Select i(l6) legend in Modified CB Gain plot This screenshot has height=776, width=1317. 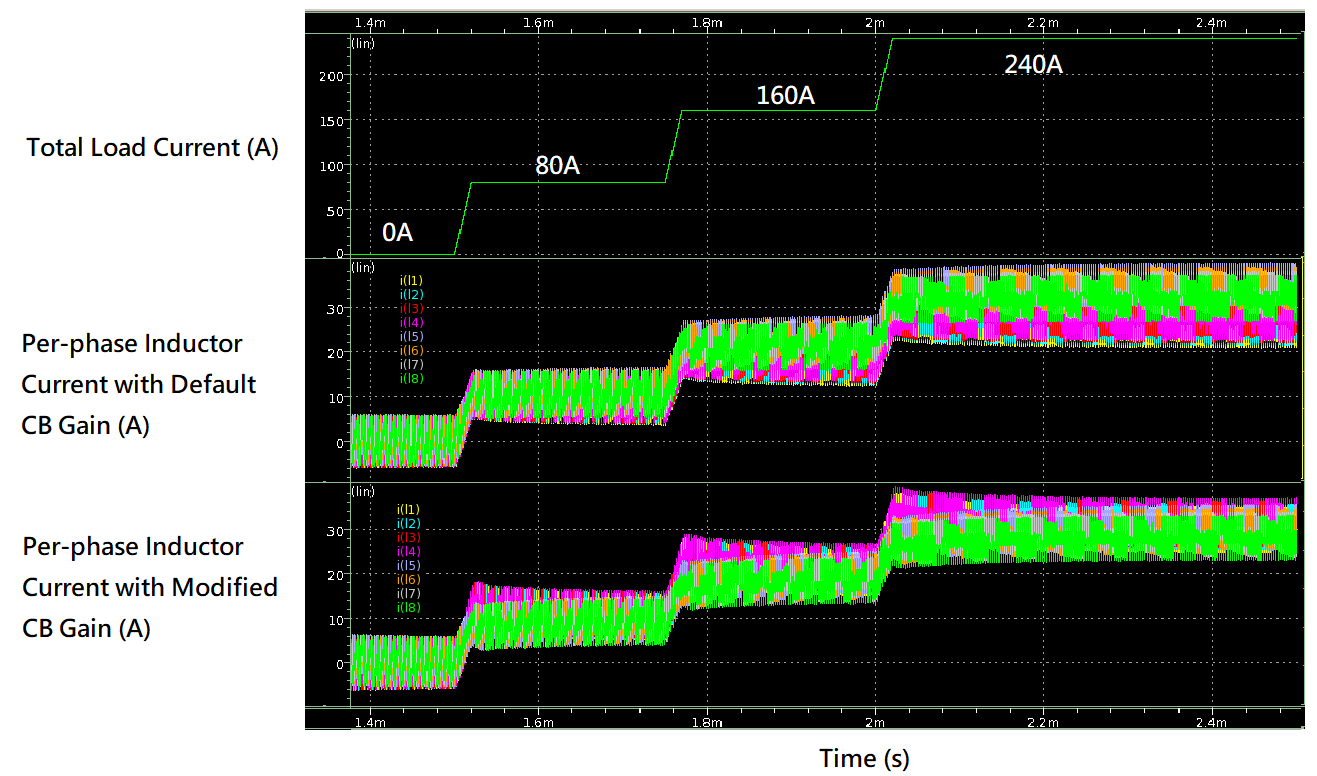409,580
